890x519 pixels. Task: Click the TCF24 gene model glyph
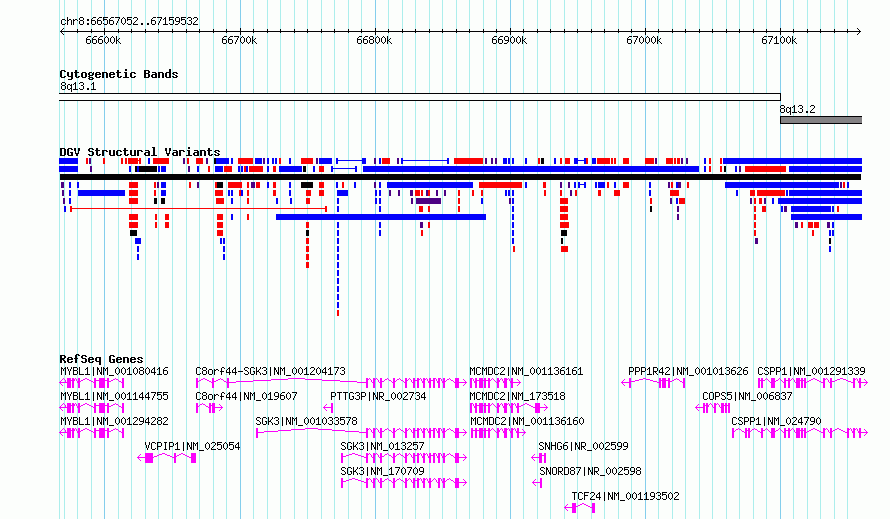click(x=580, y=508)
